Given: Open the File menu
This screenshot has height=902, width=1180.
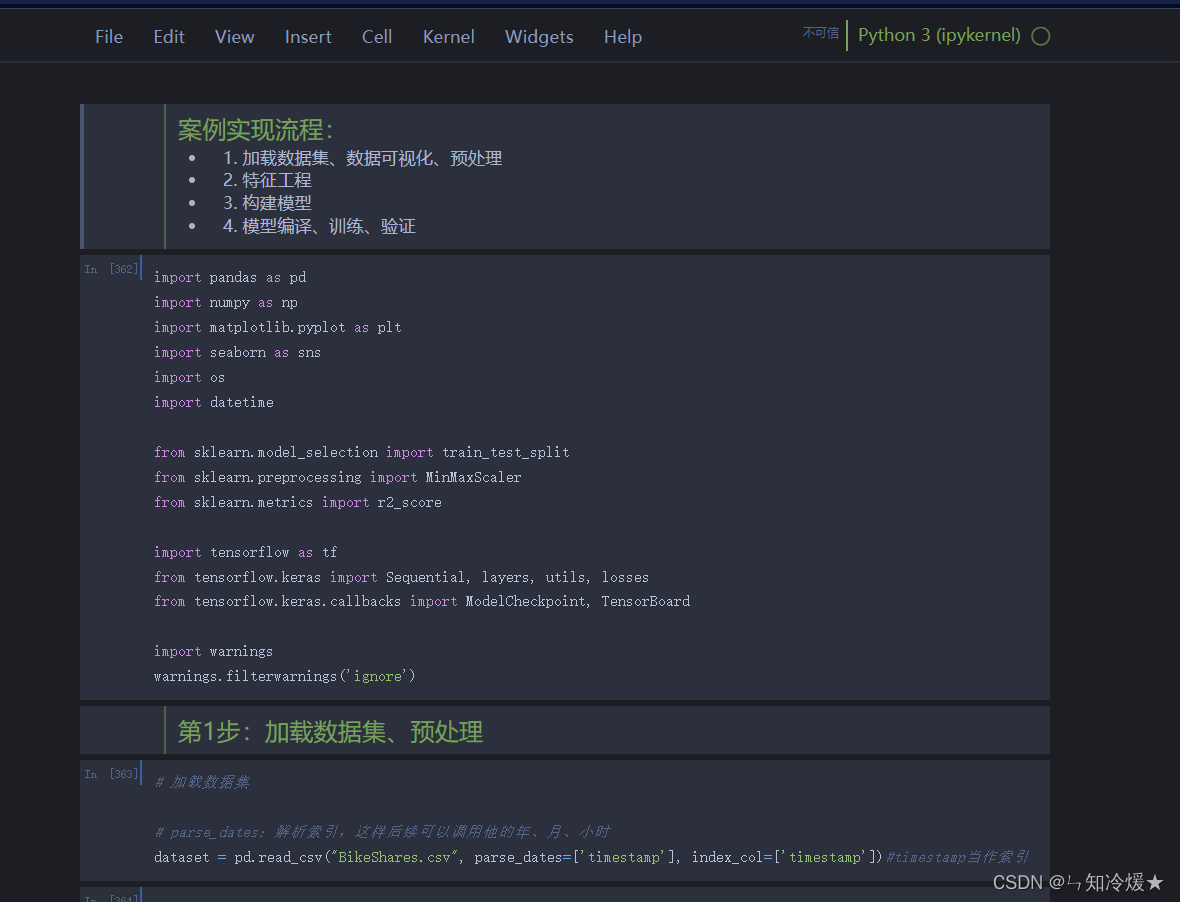Looking at the screenshot, I should coord(108,36).
